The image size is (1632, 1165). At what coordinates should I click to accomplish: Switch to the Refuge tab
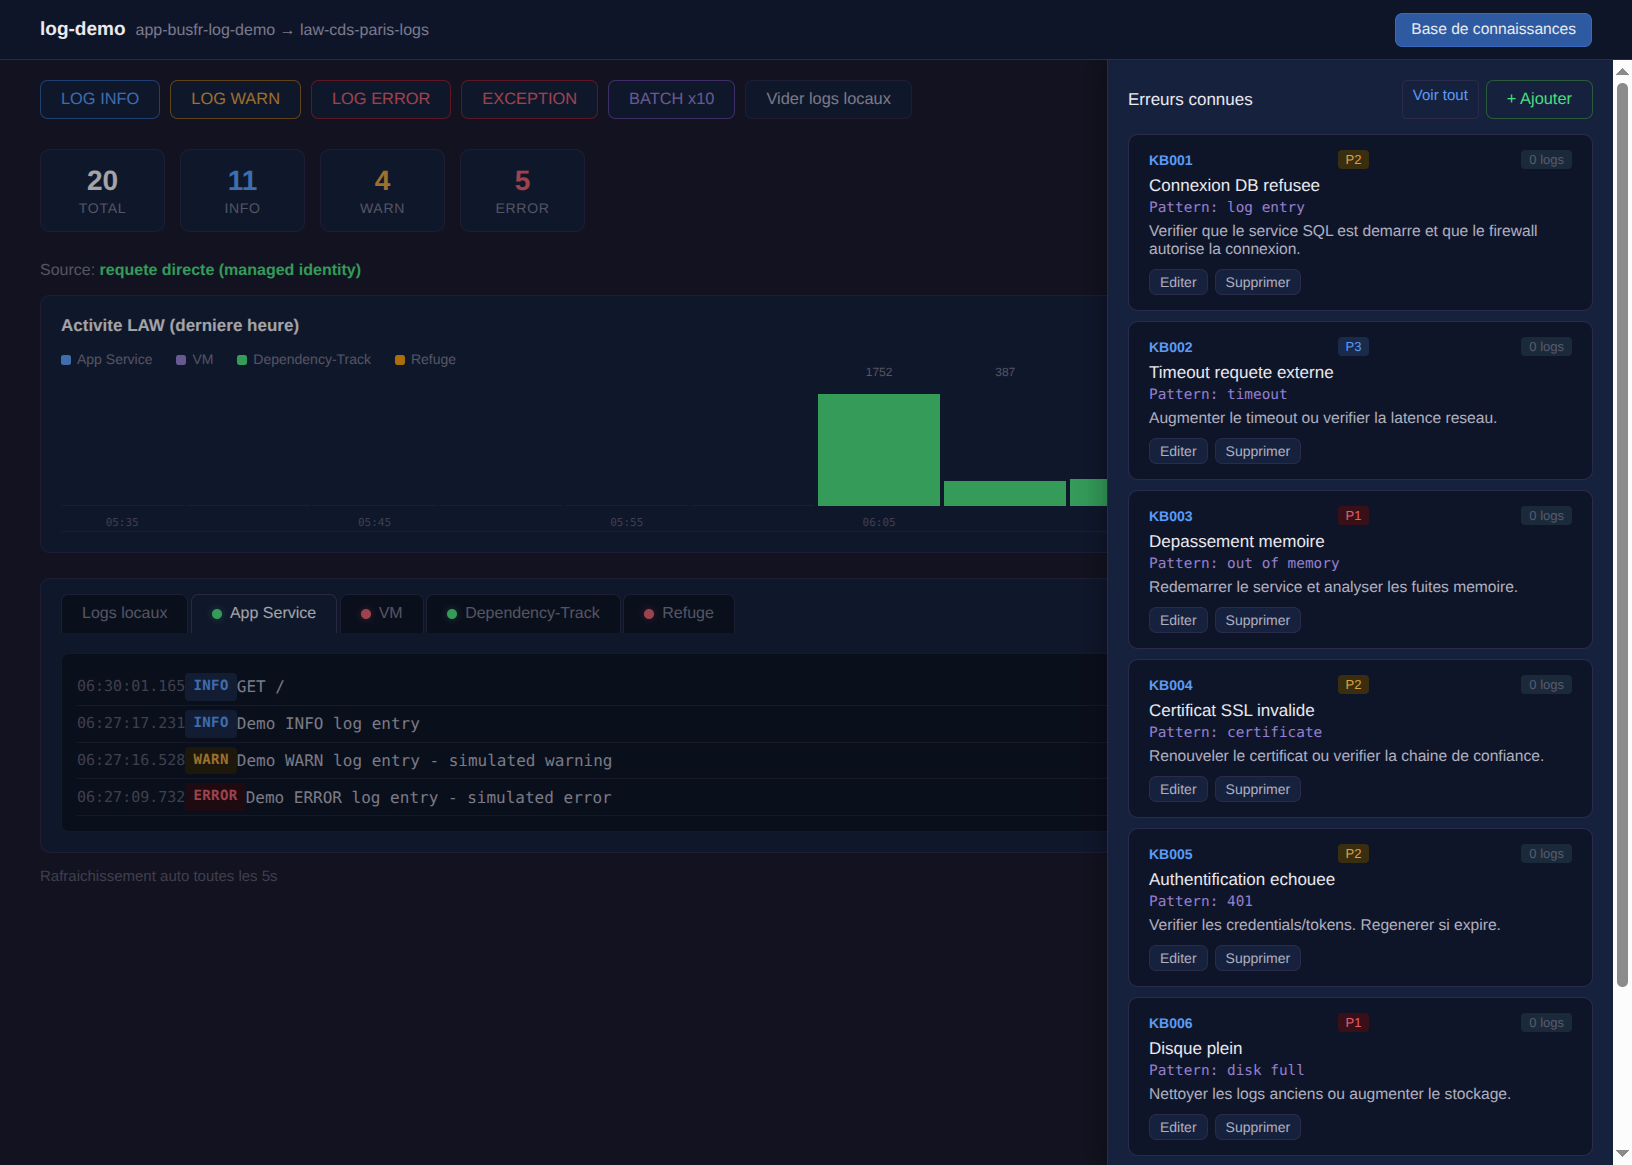pyautogui.click(x=679, y=613)
